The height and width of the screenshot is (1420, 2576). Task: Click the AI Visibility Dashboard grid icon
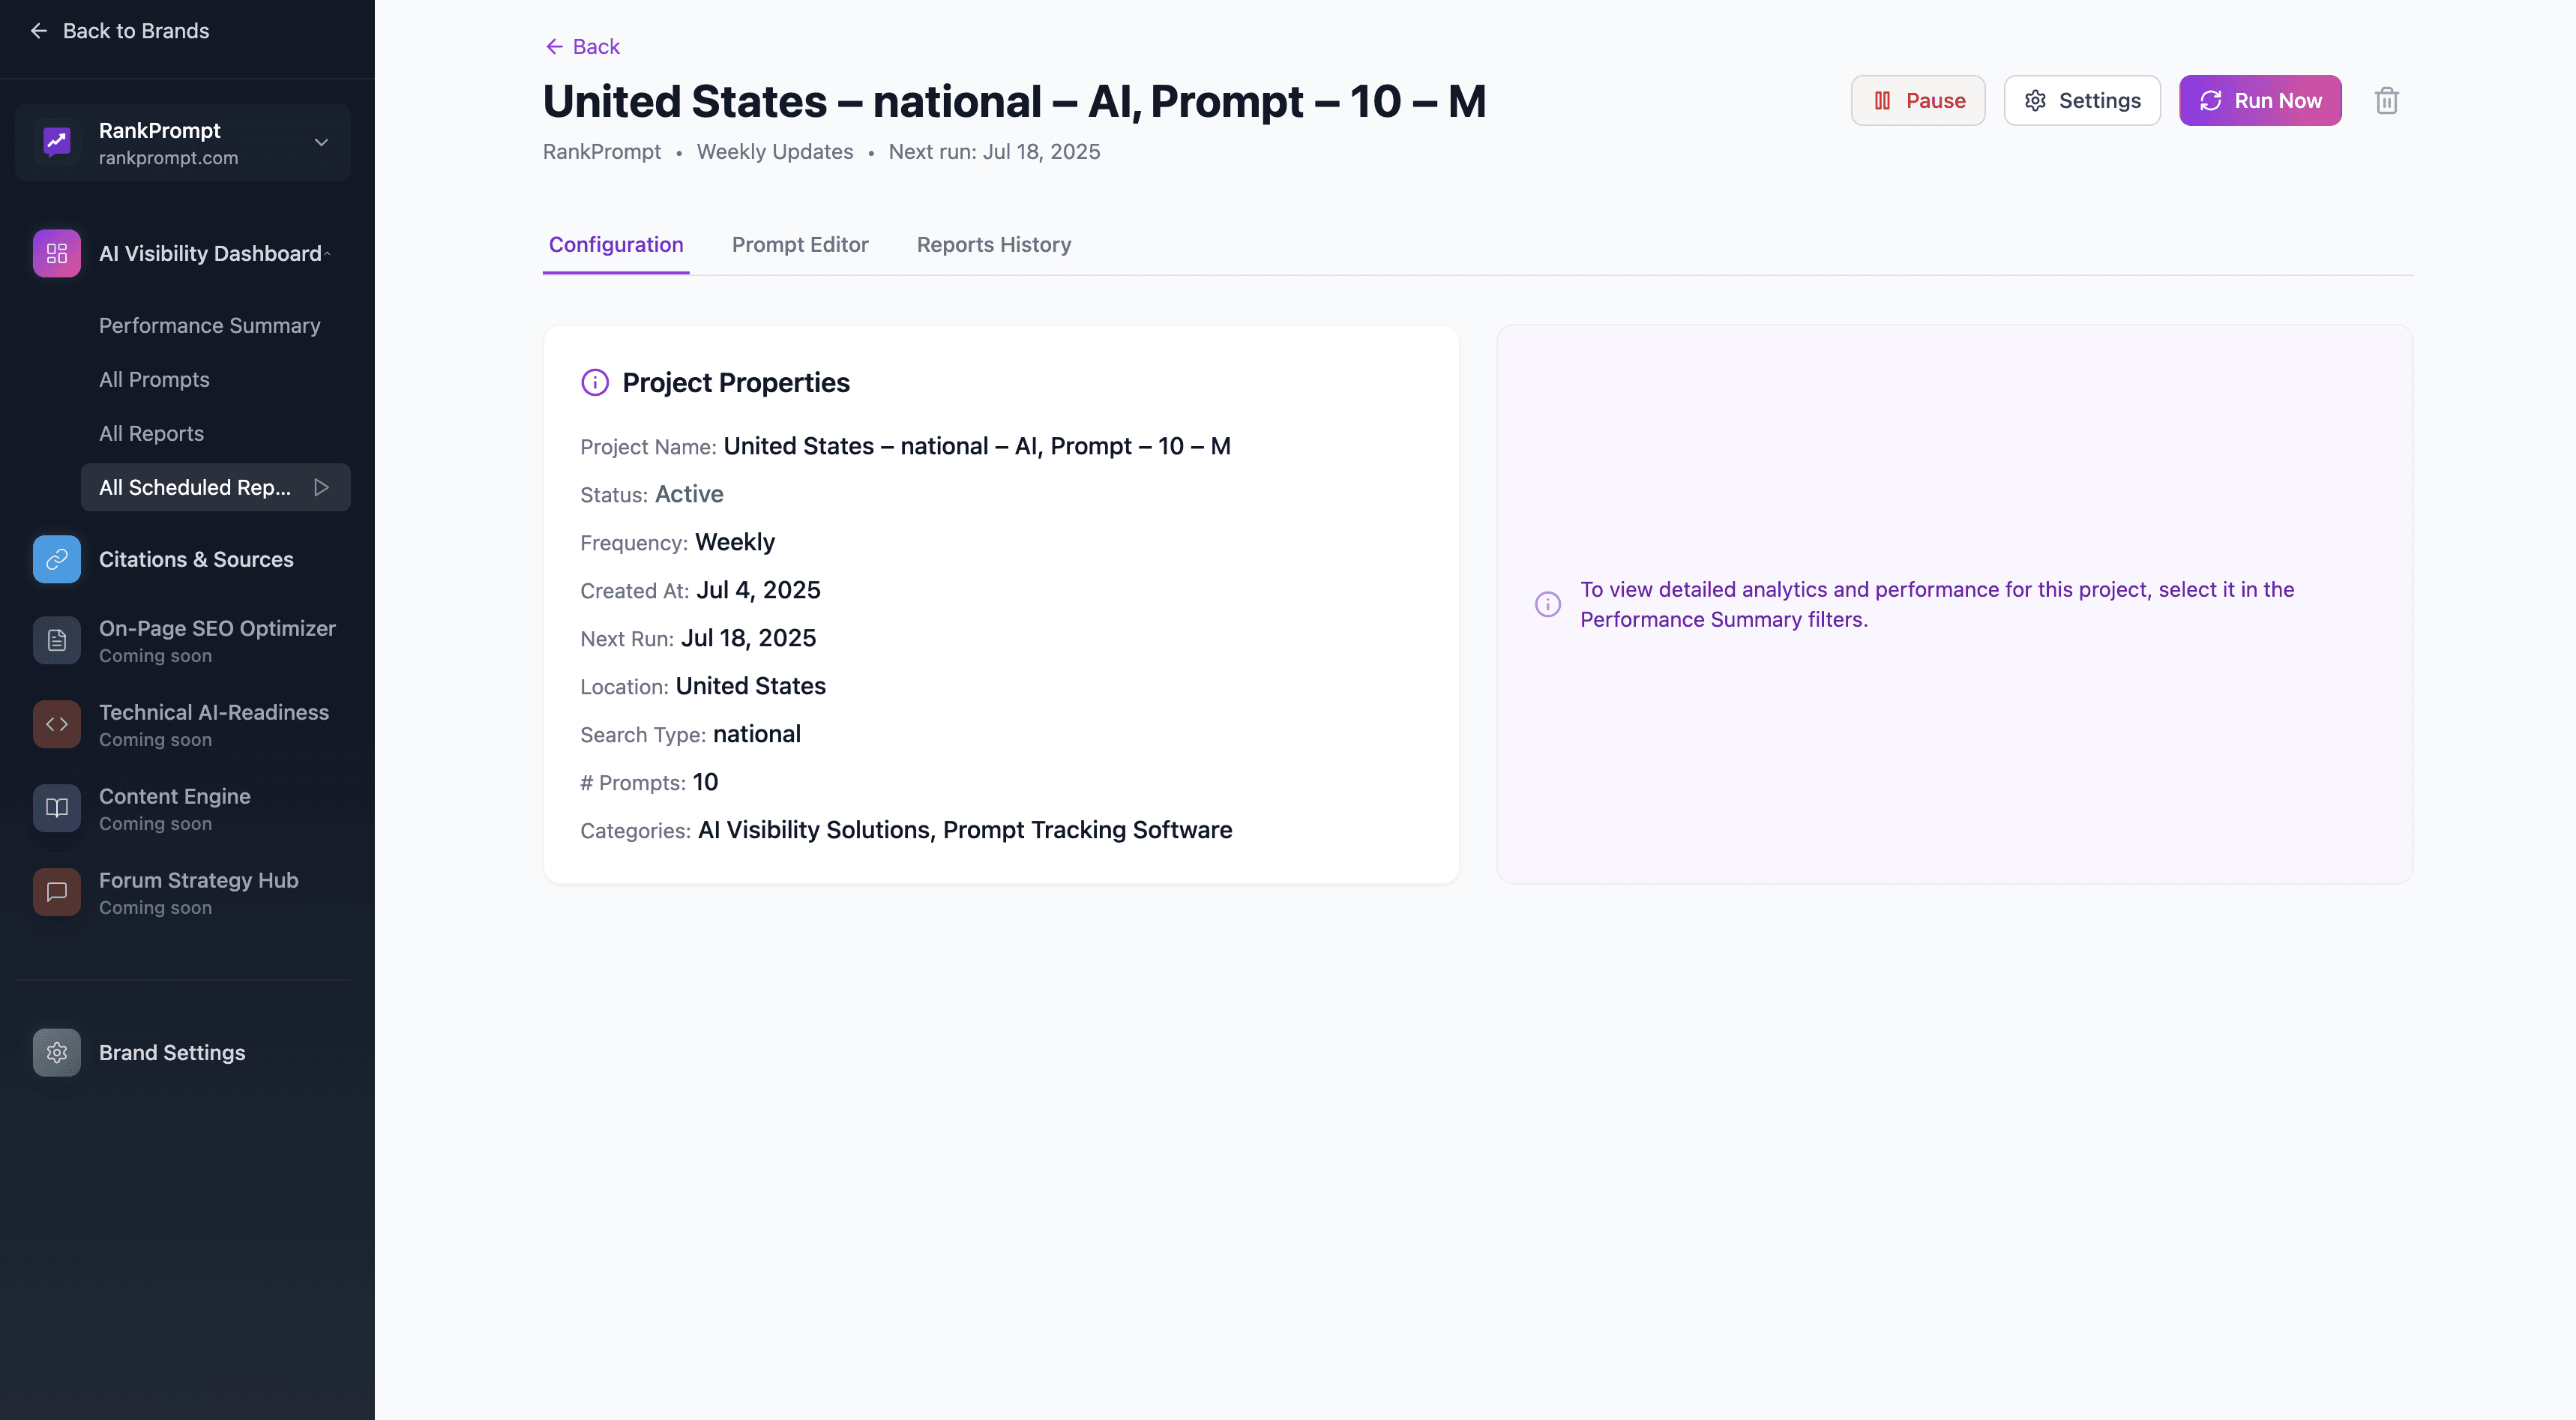tap(57, 254)
